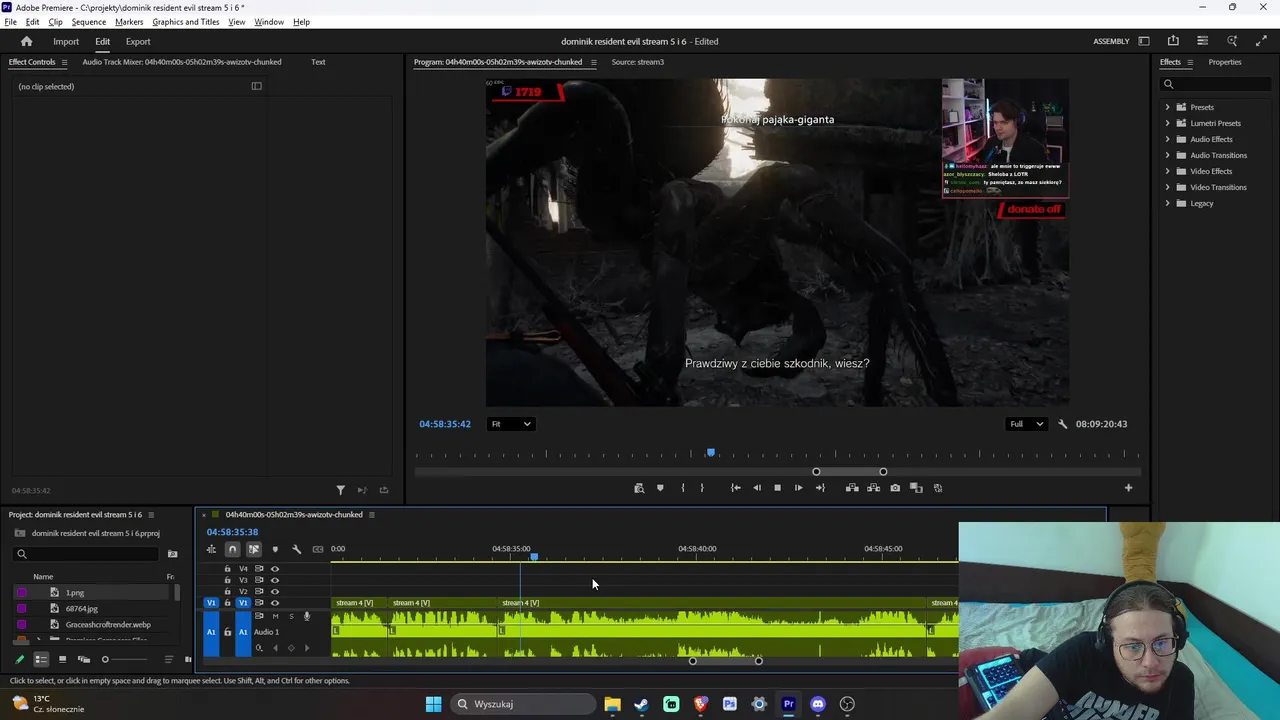
Task: Toggle lock on the V2 track
Action: (227, 591)
